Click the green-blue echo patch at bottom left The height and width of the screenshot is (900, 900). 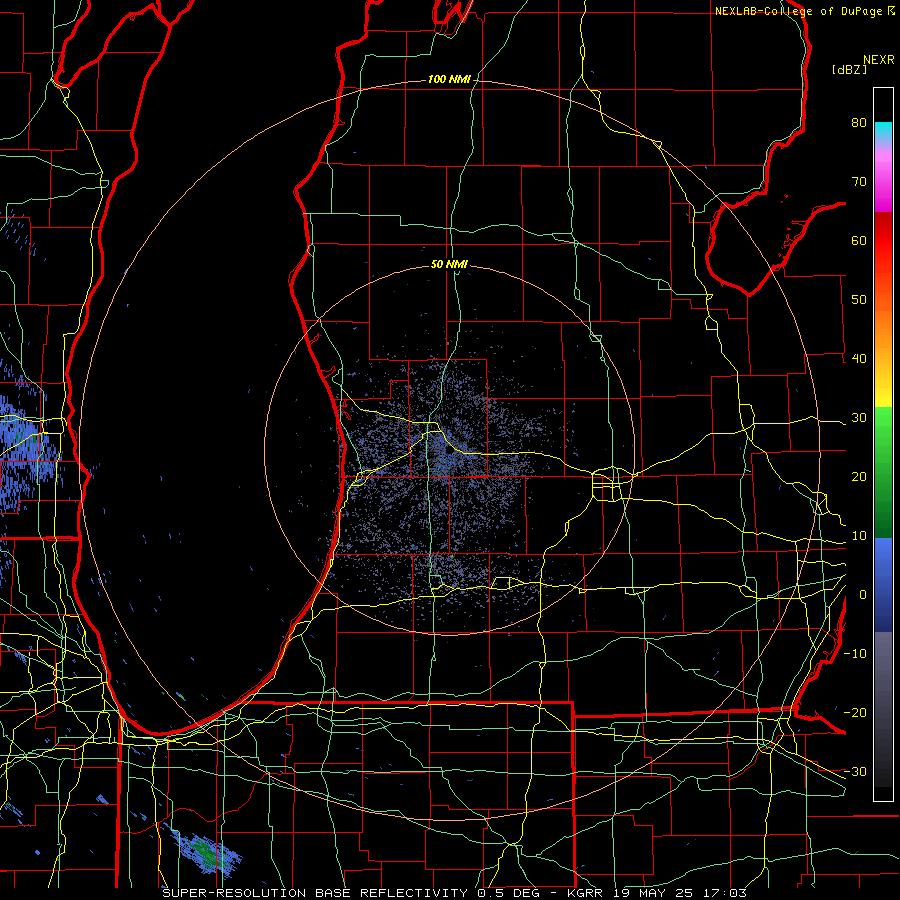(207, 852)
